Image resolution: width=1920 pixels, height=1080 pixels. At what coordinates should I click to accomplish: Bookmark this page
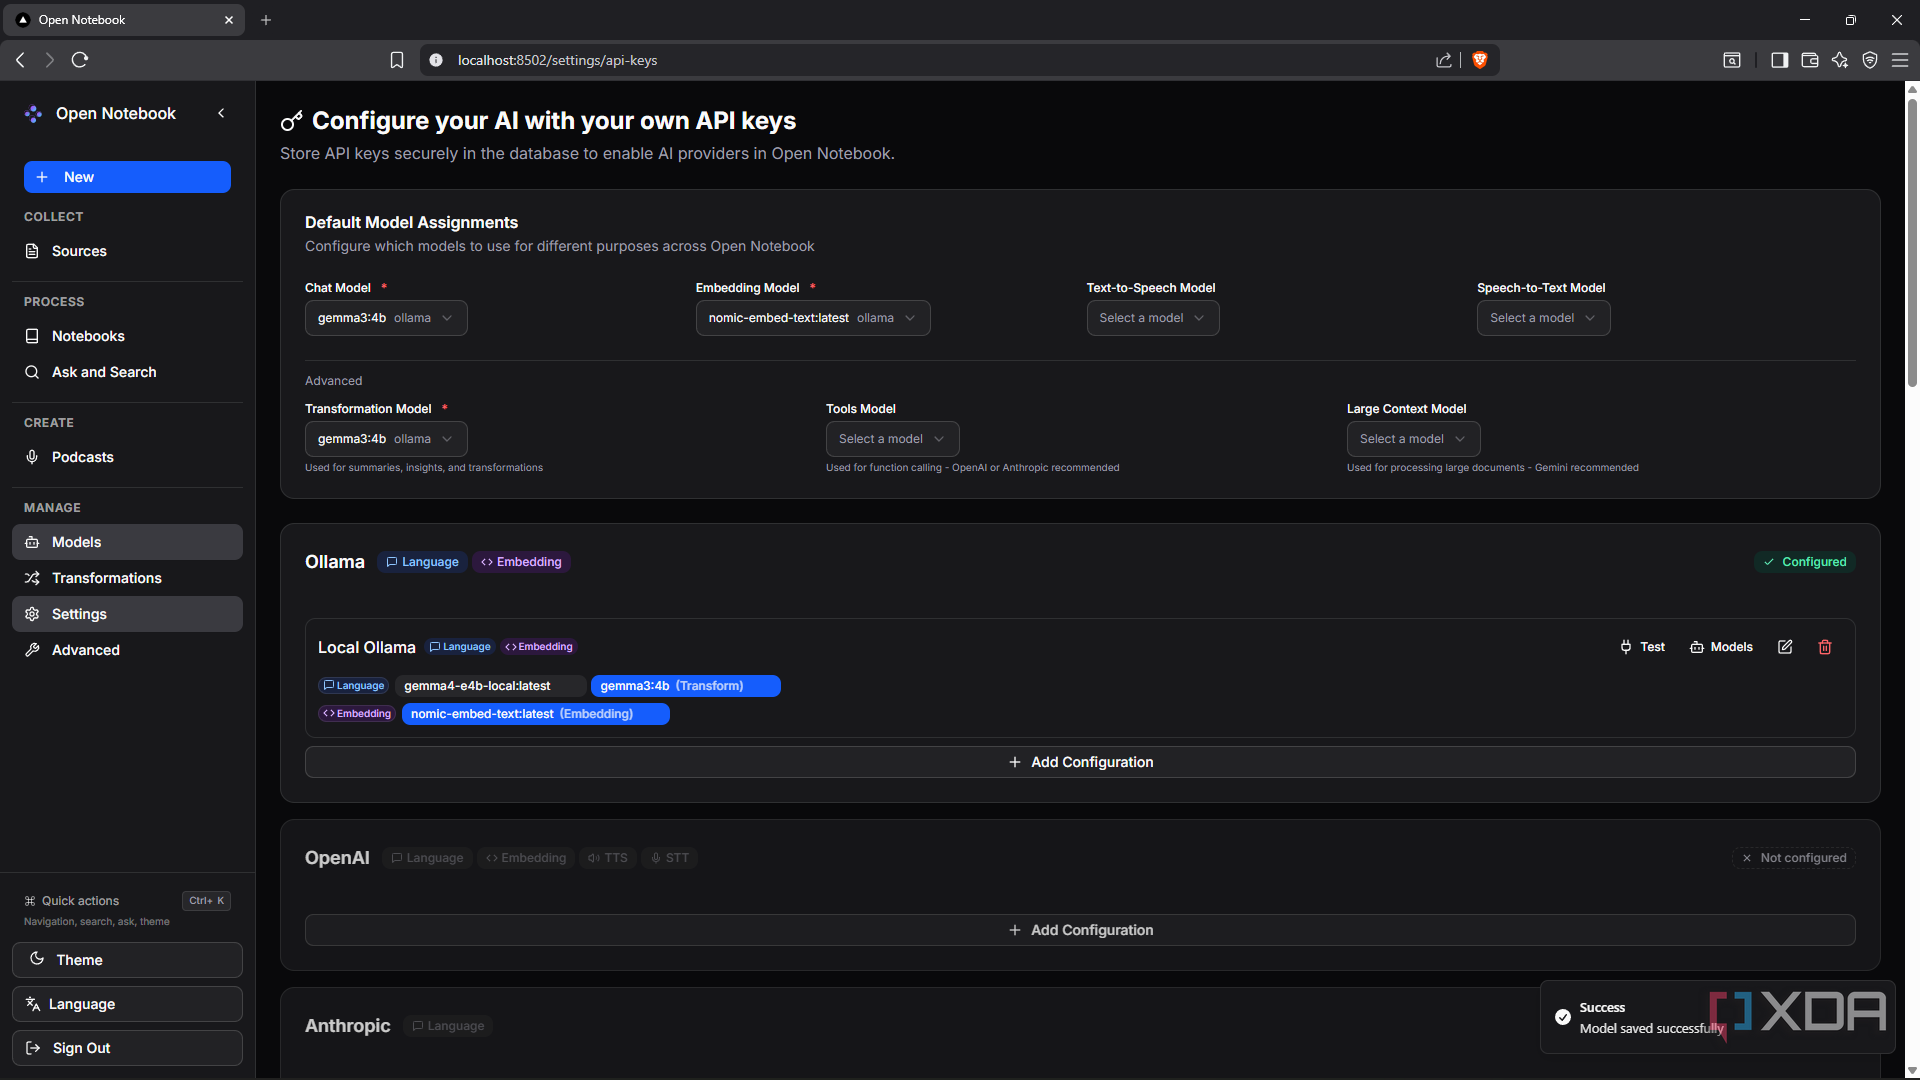397,60
